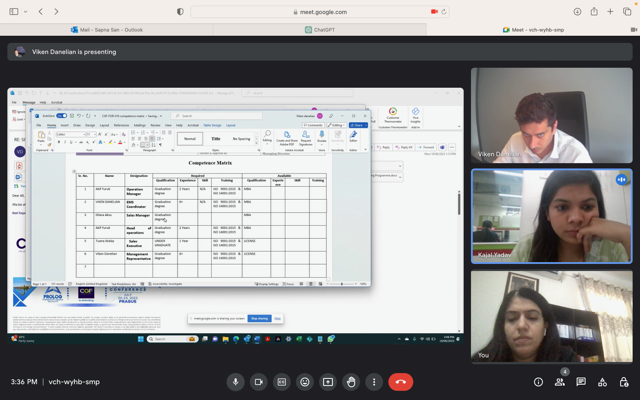Expand the sidebar tab groups dropdown arrow

click(x=25, y=11)
